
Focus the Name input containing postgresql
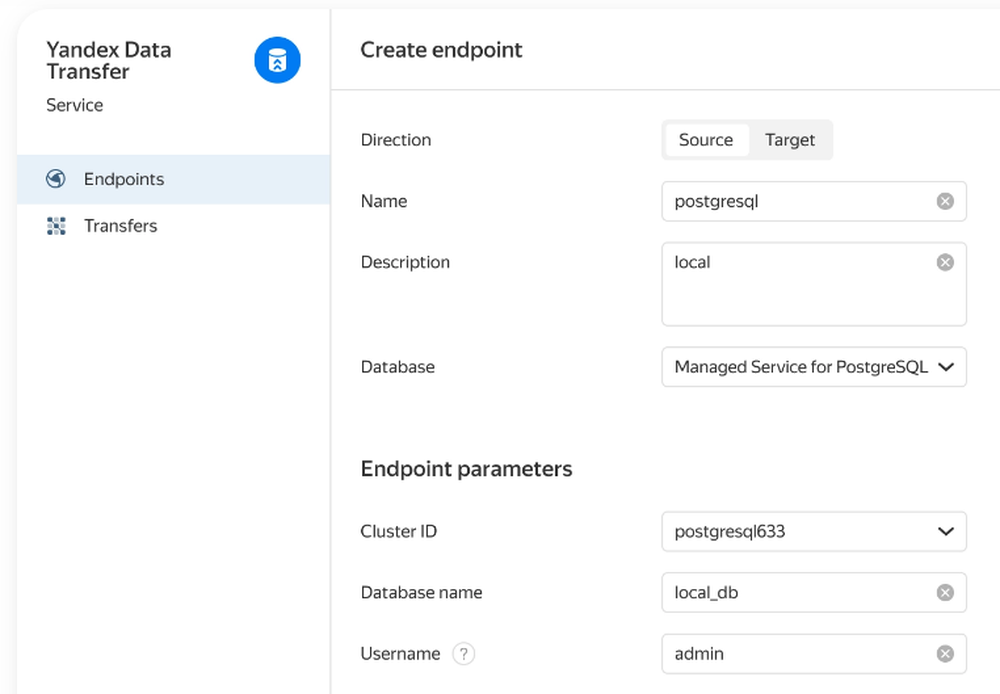click(x=814, y=202)
